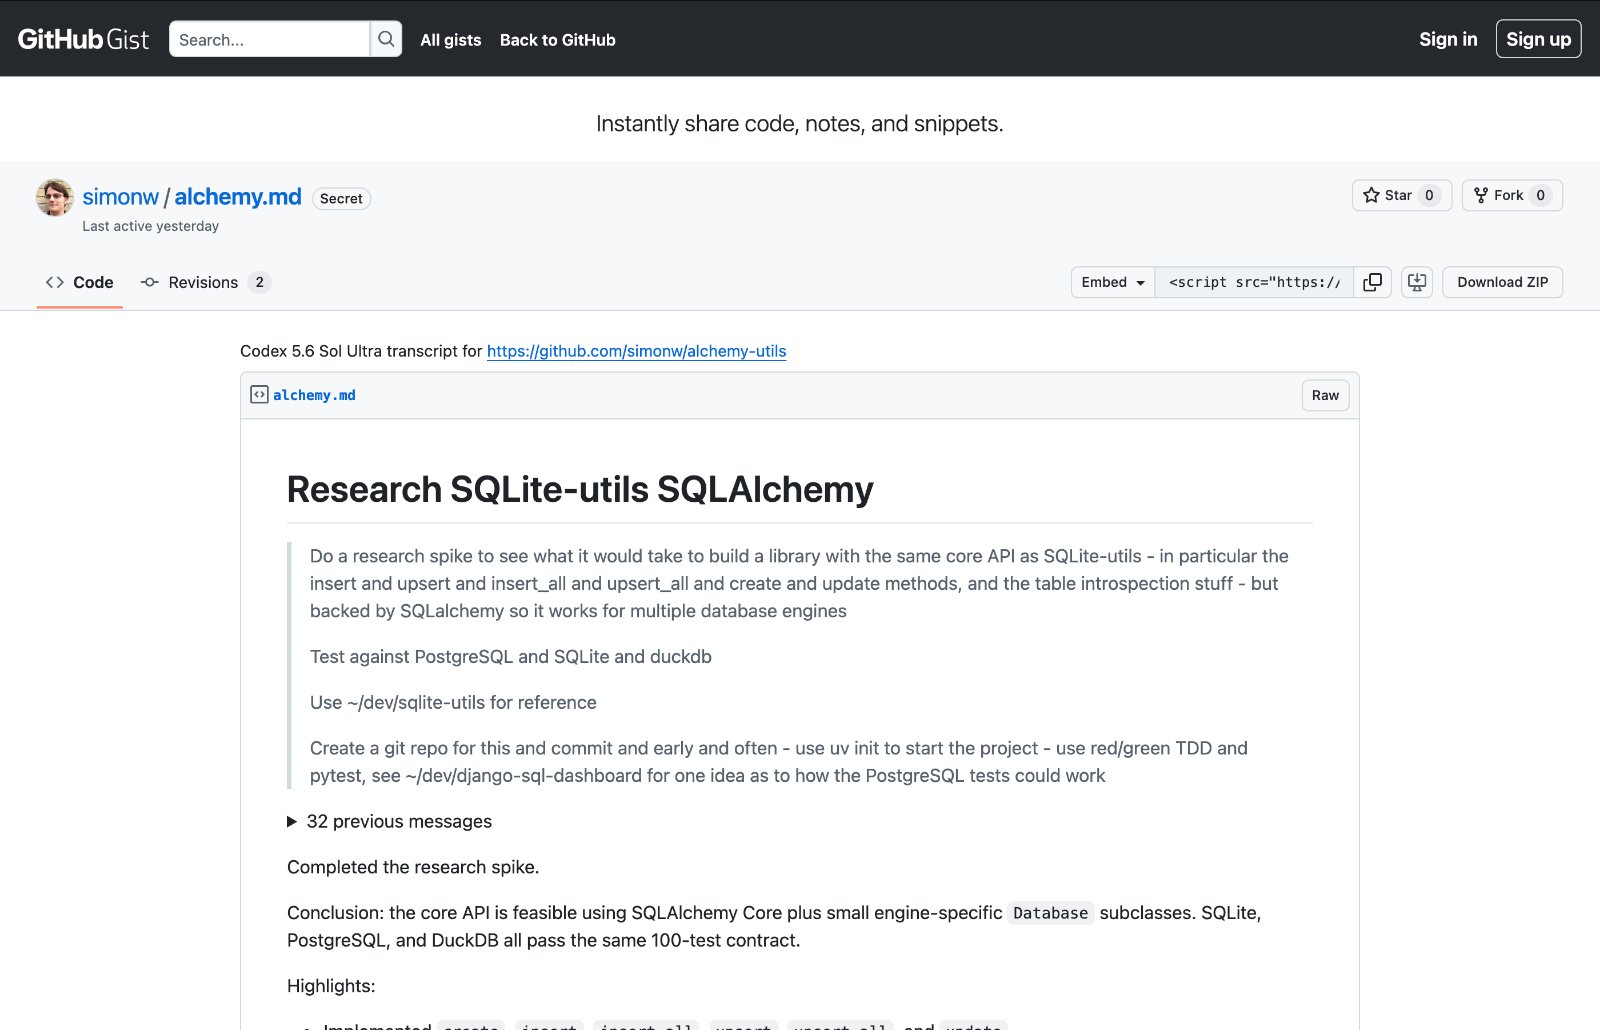Image resolution: width=1600 pixels, height=1030 pixels.
Task: Click the code file icon beside alchemy.md
Action: (259, 395)
